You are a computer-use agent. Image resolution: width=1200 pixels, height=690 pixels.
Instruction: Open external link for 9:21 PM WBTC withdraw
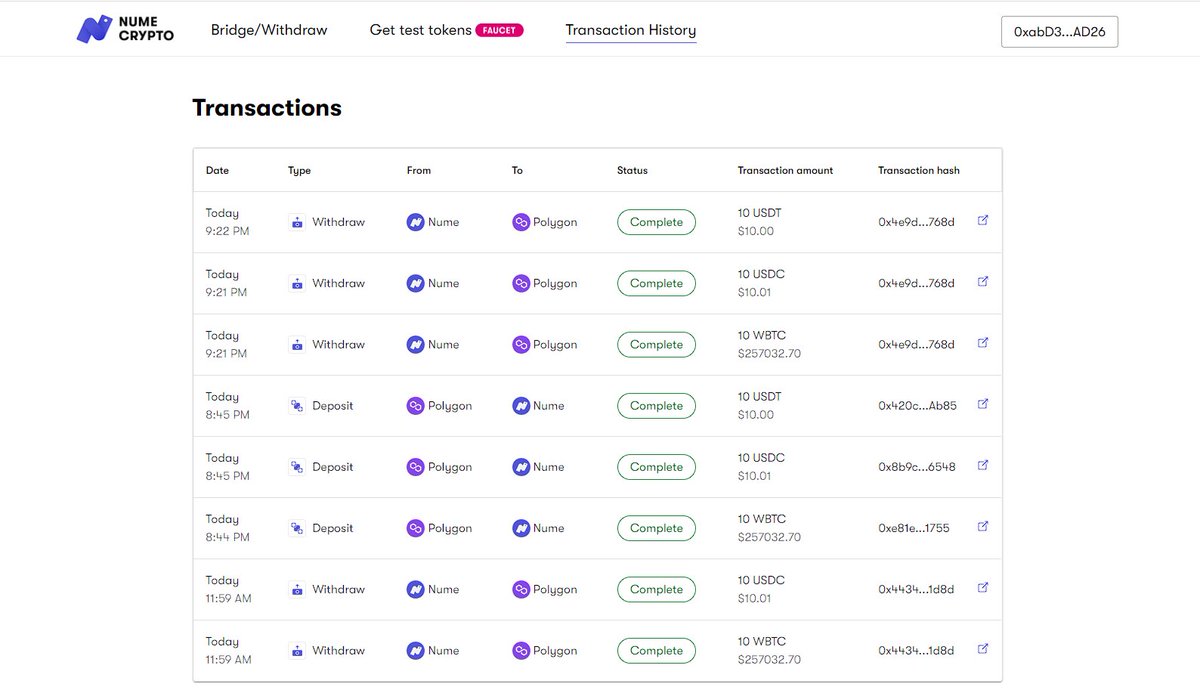(983, 343)
